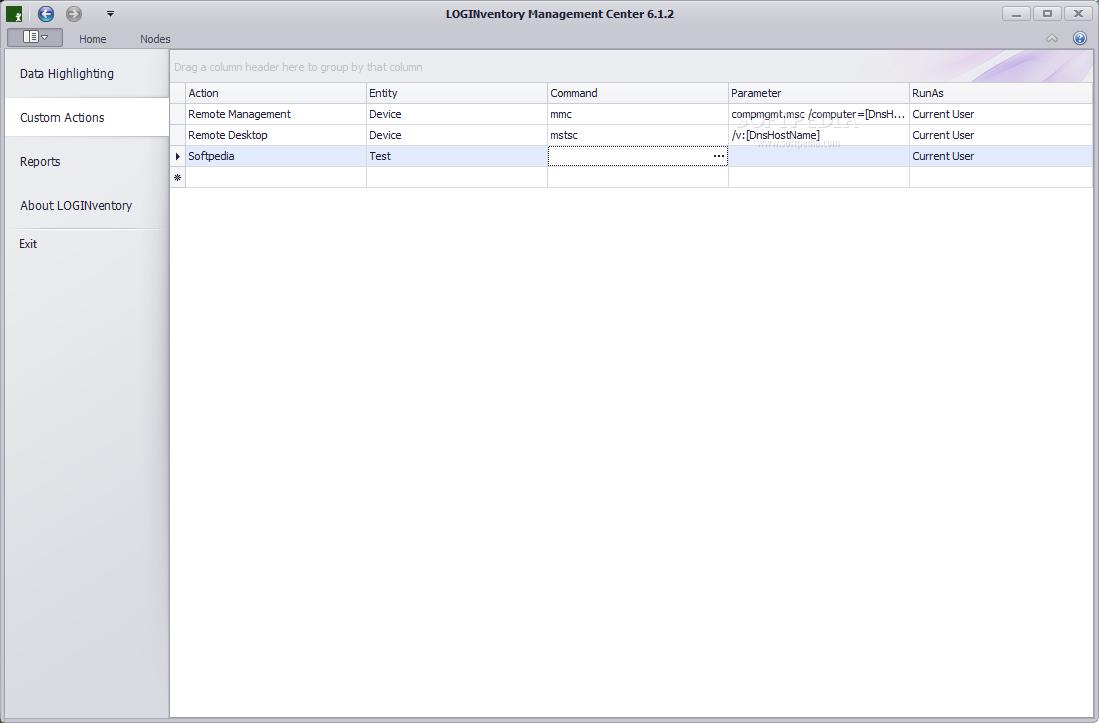Select the mstsc command cell
This screenshot has width=1099, height=723.
click(x=638, y=135)
